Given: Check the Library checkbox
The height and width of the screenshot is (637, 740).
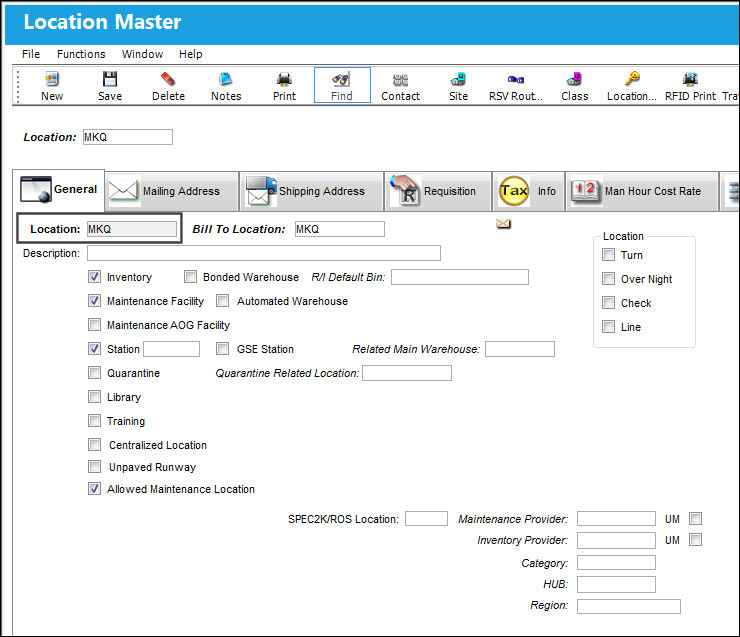Looking at the screenshot, I should click(x=94, y=396).
